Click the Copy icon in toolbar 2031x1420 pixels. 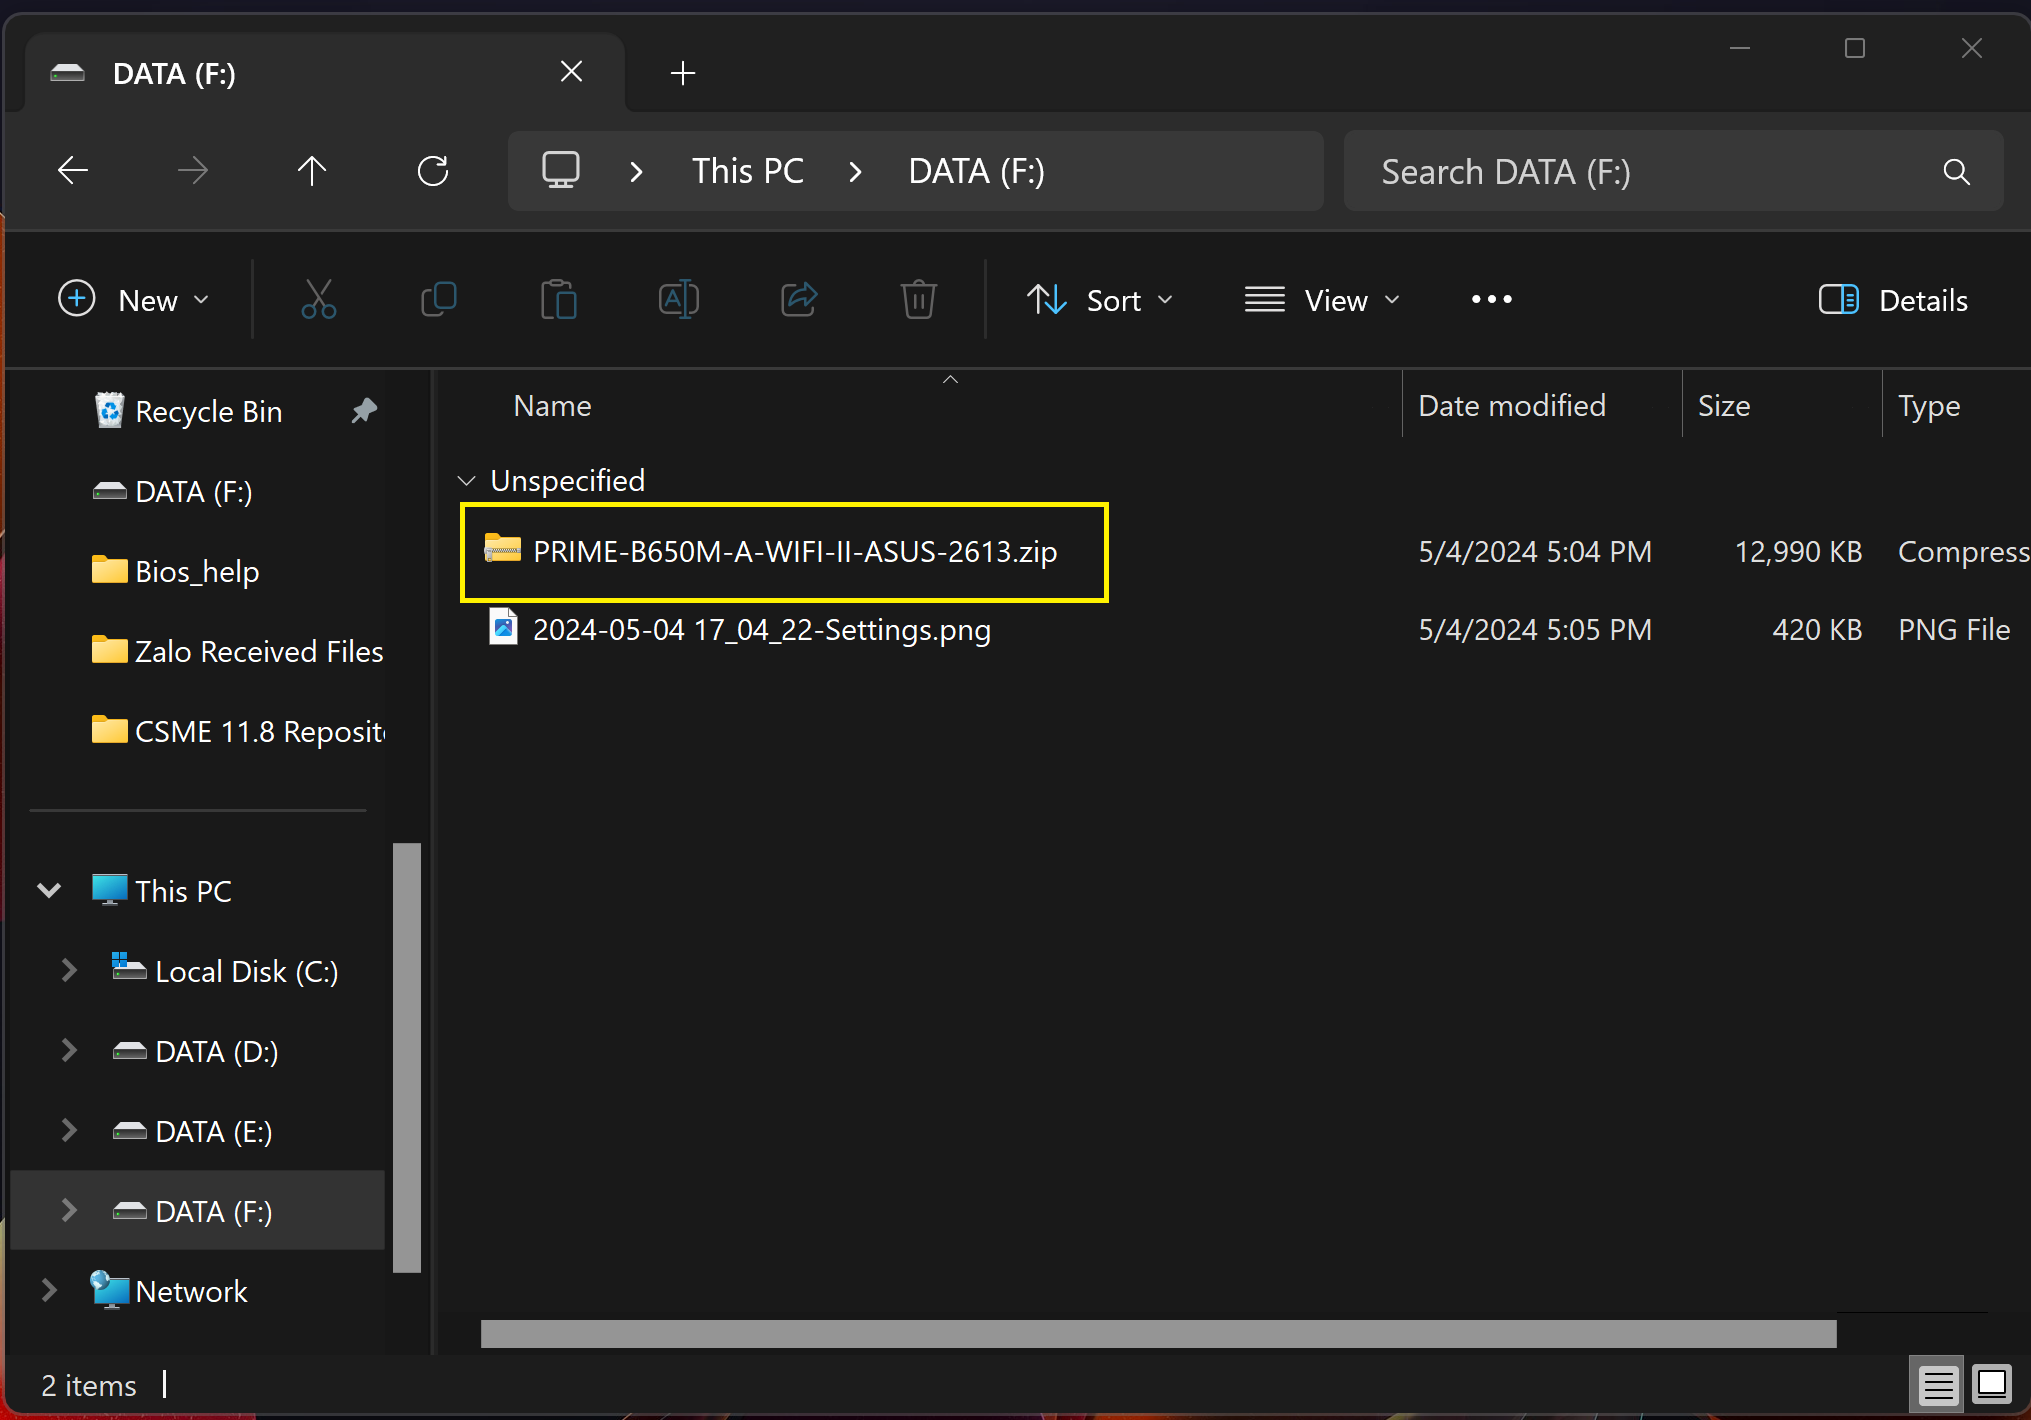point(438,299)
